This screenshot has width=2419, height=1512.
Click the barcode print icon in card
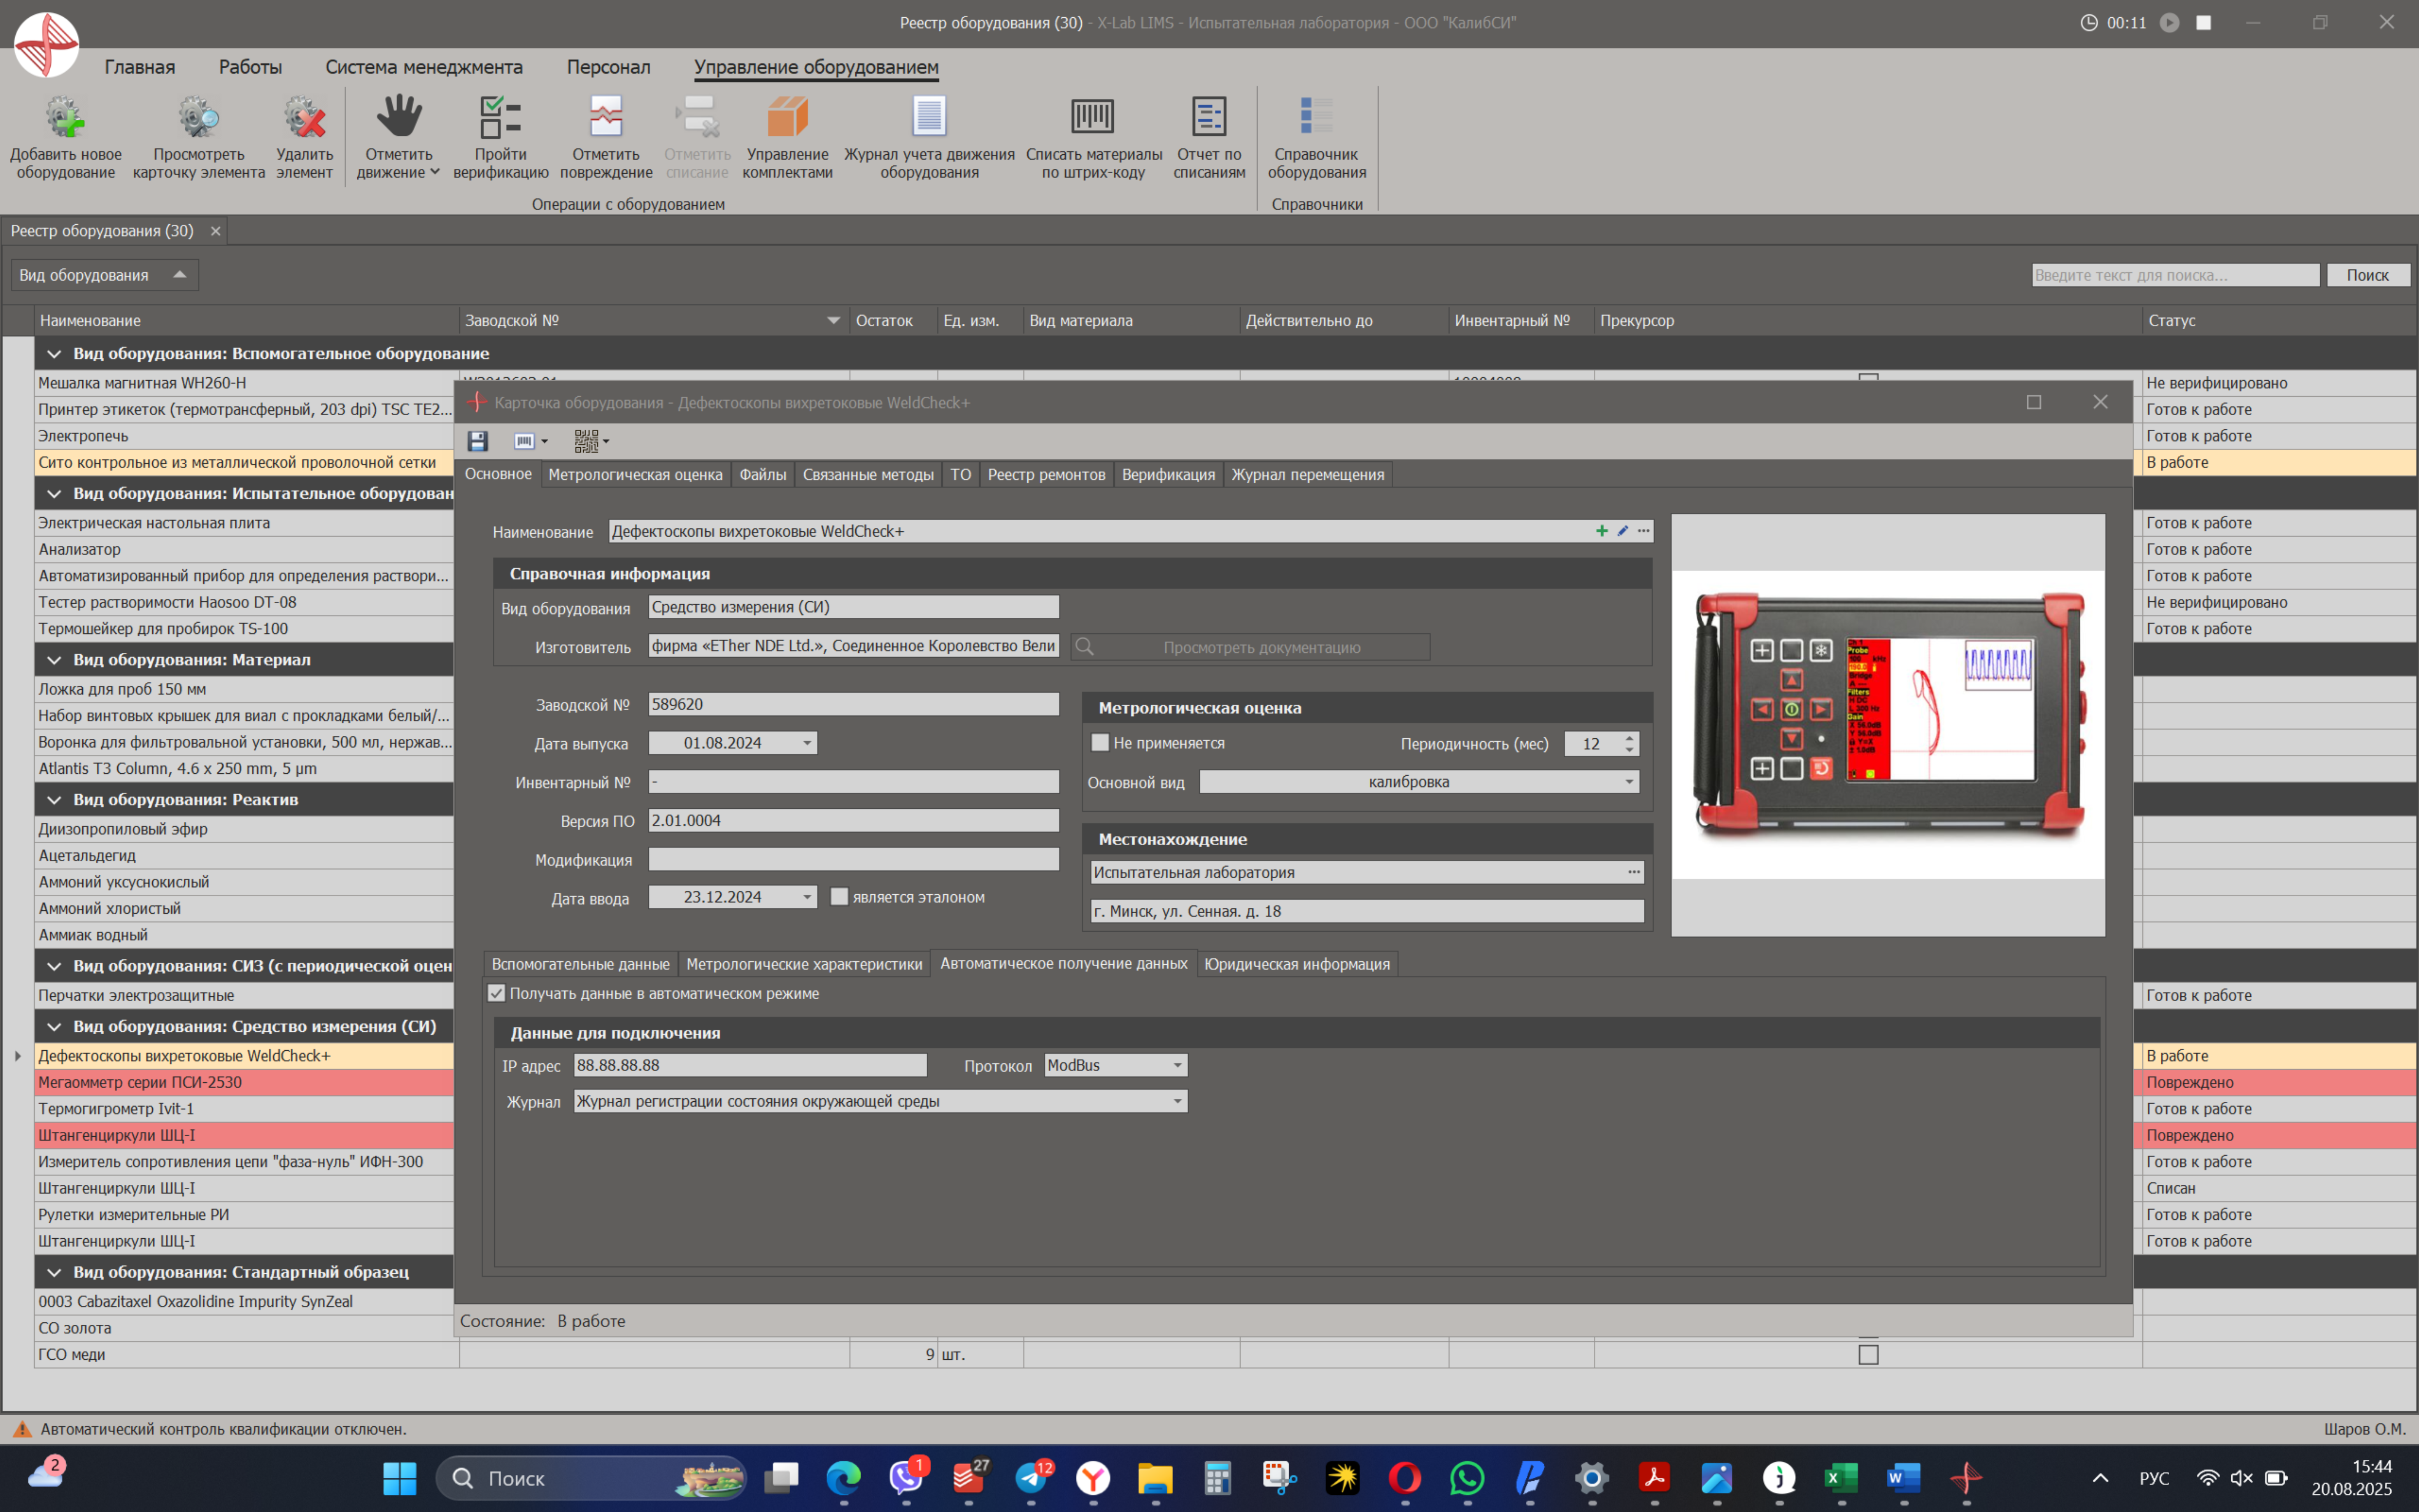(x=524, y=441)
